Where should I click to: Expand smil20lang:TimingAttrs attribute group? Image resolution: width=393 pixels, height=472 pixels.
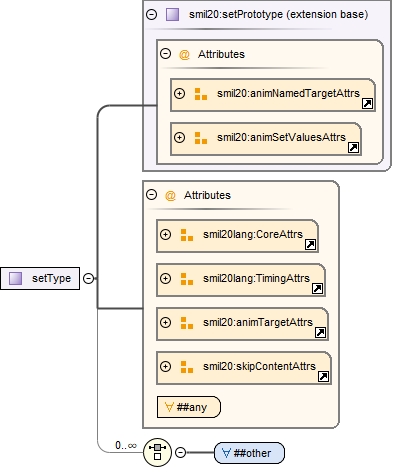pyautogui.click(x=165, y=278)
